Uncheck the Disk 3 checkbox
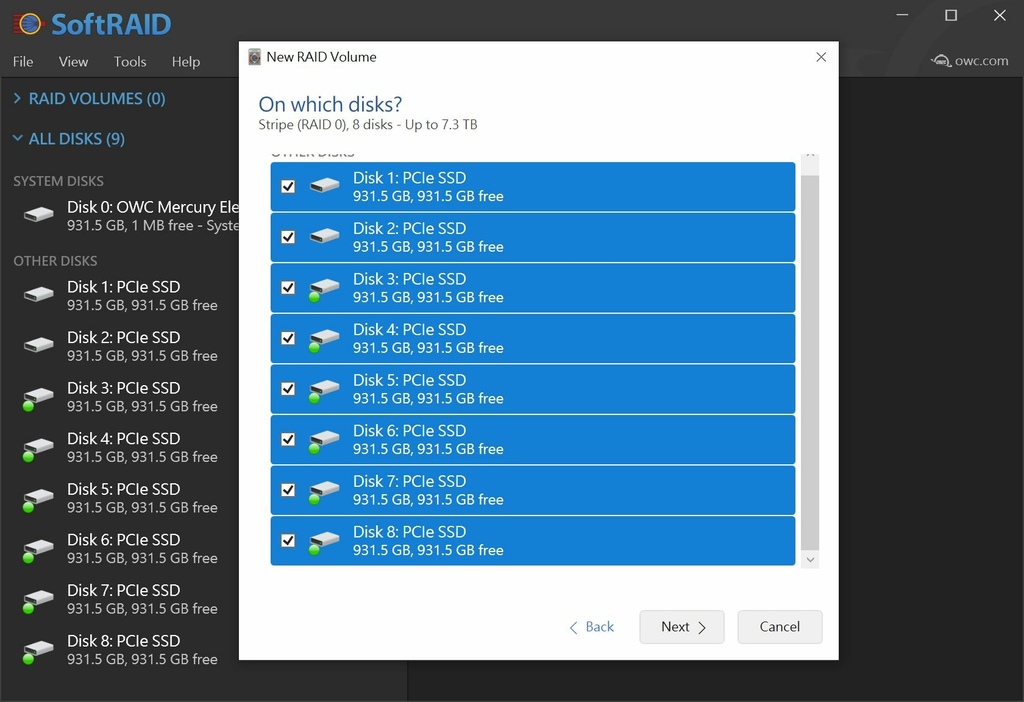 point(288,287)
